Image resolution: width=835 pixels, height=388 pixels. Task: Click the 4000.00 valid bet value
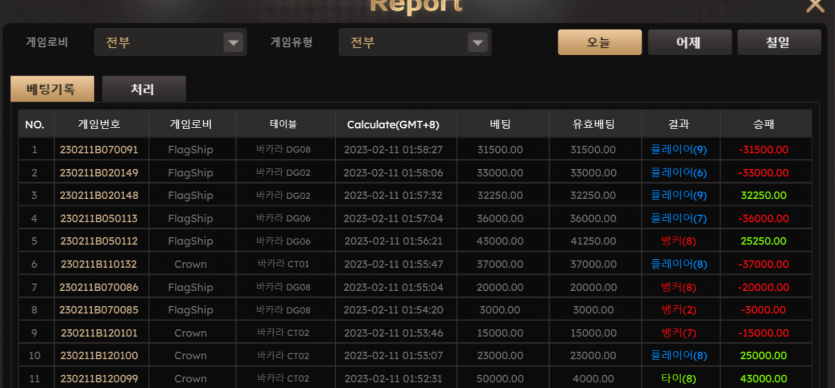593,379
